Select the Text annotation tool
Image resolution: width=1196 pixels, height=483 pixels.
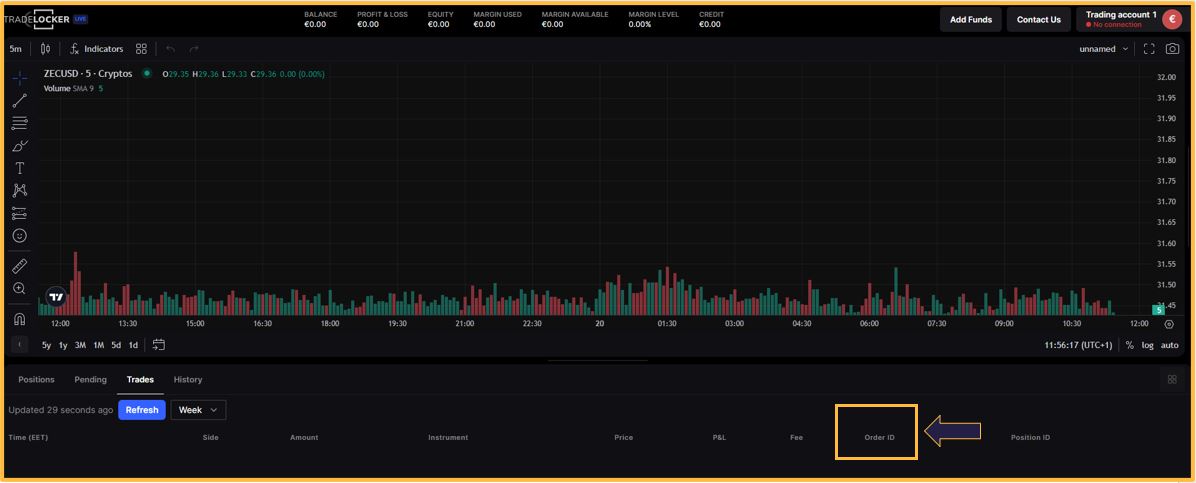[x=20, y=168]
